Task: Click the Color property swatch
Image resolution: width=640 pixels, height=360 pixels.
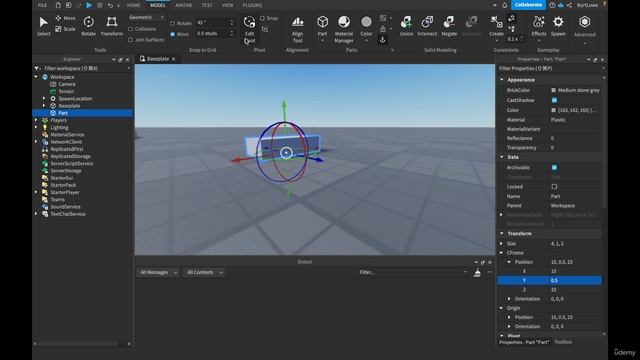Action: (553, 110)
